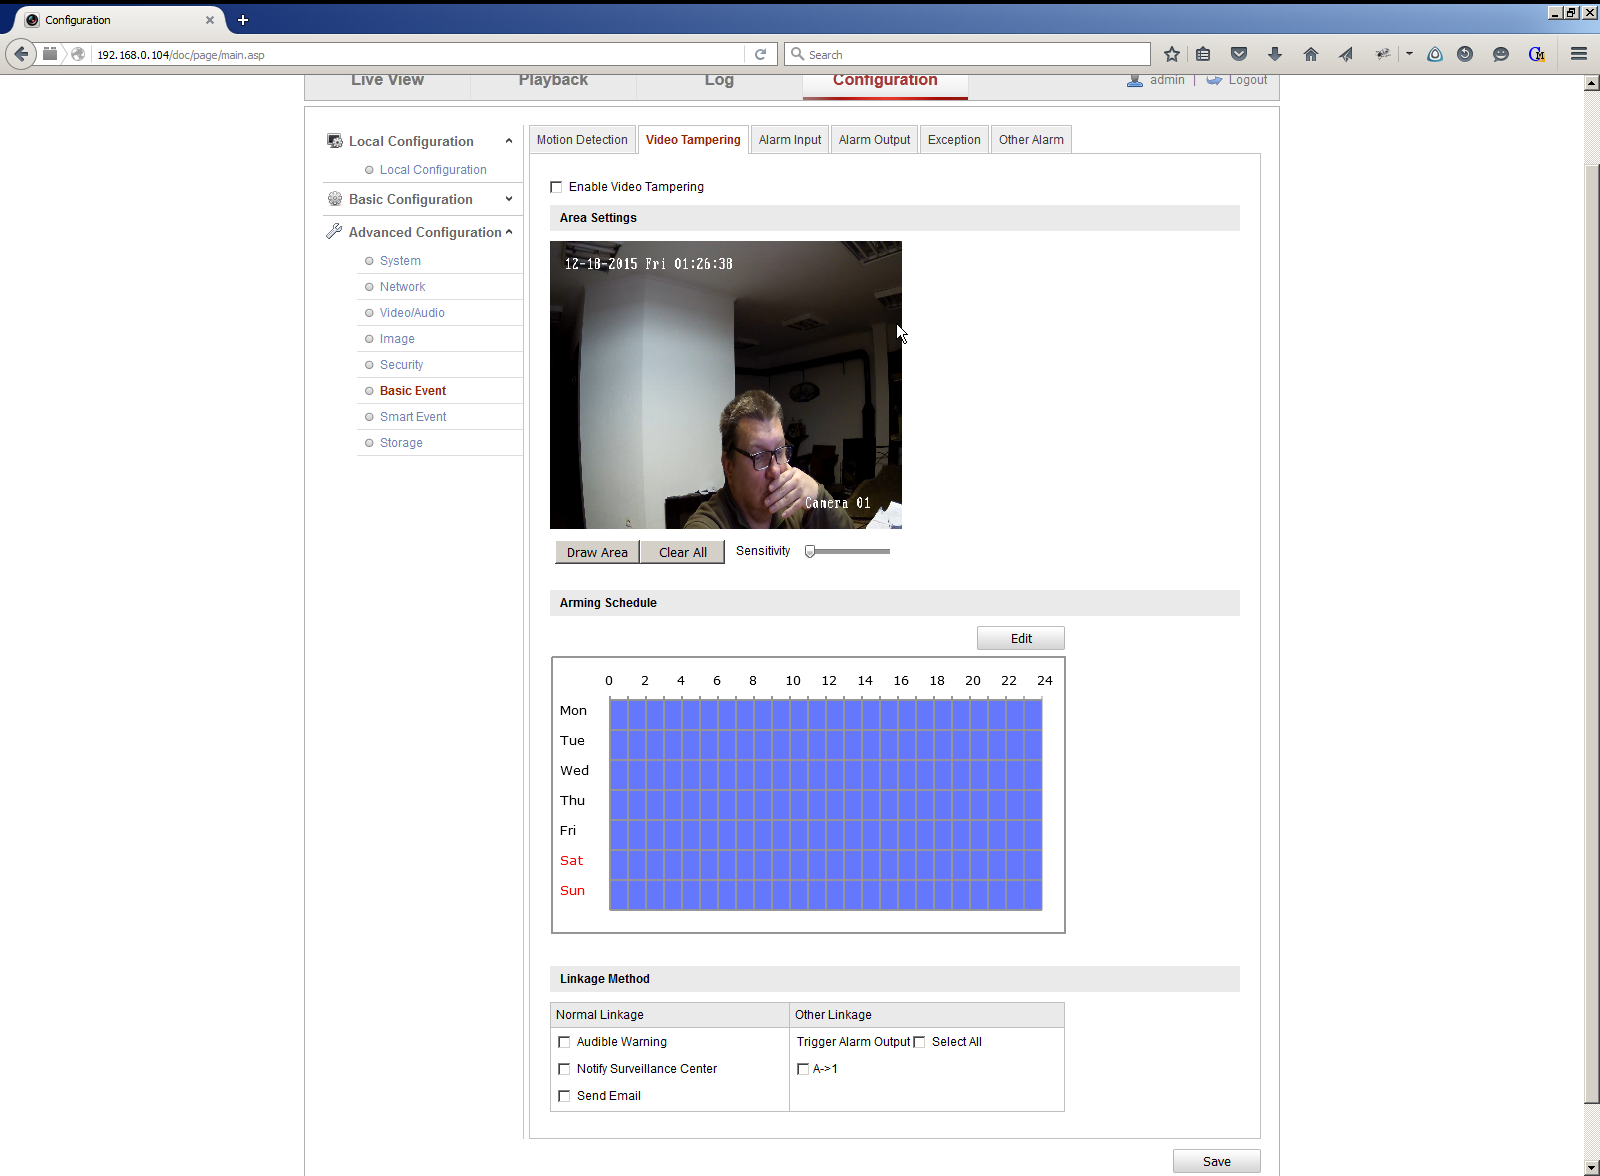Collapse the Advanced Configuration section

509,232
